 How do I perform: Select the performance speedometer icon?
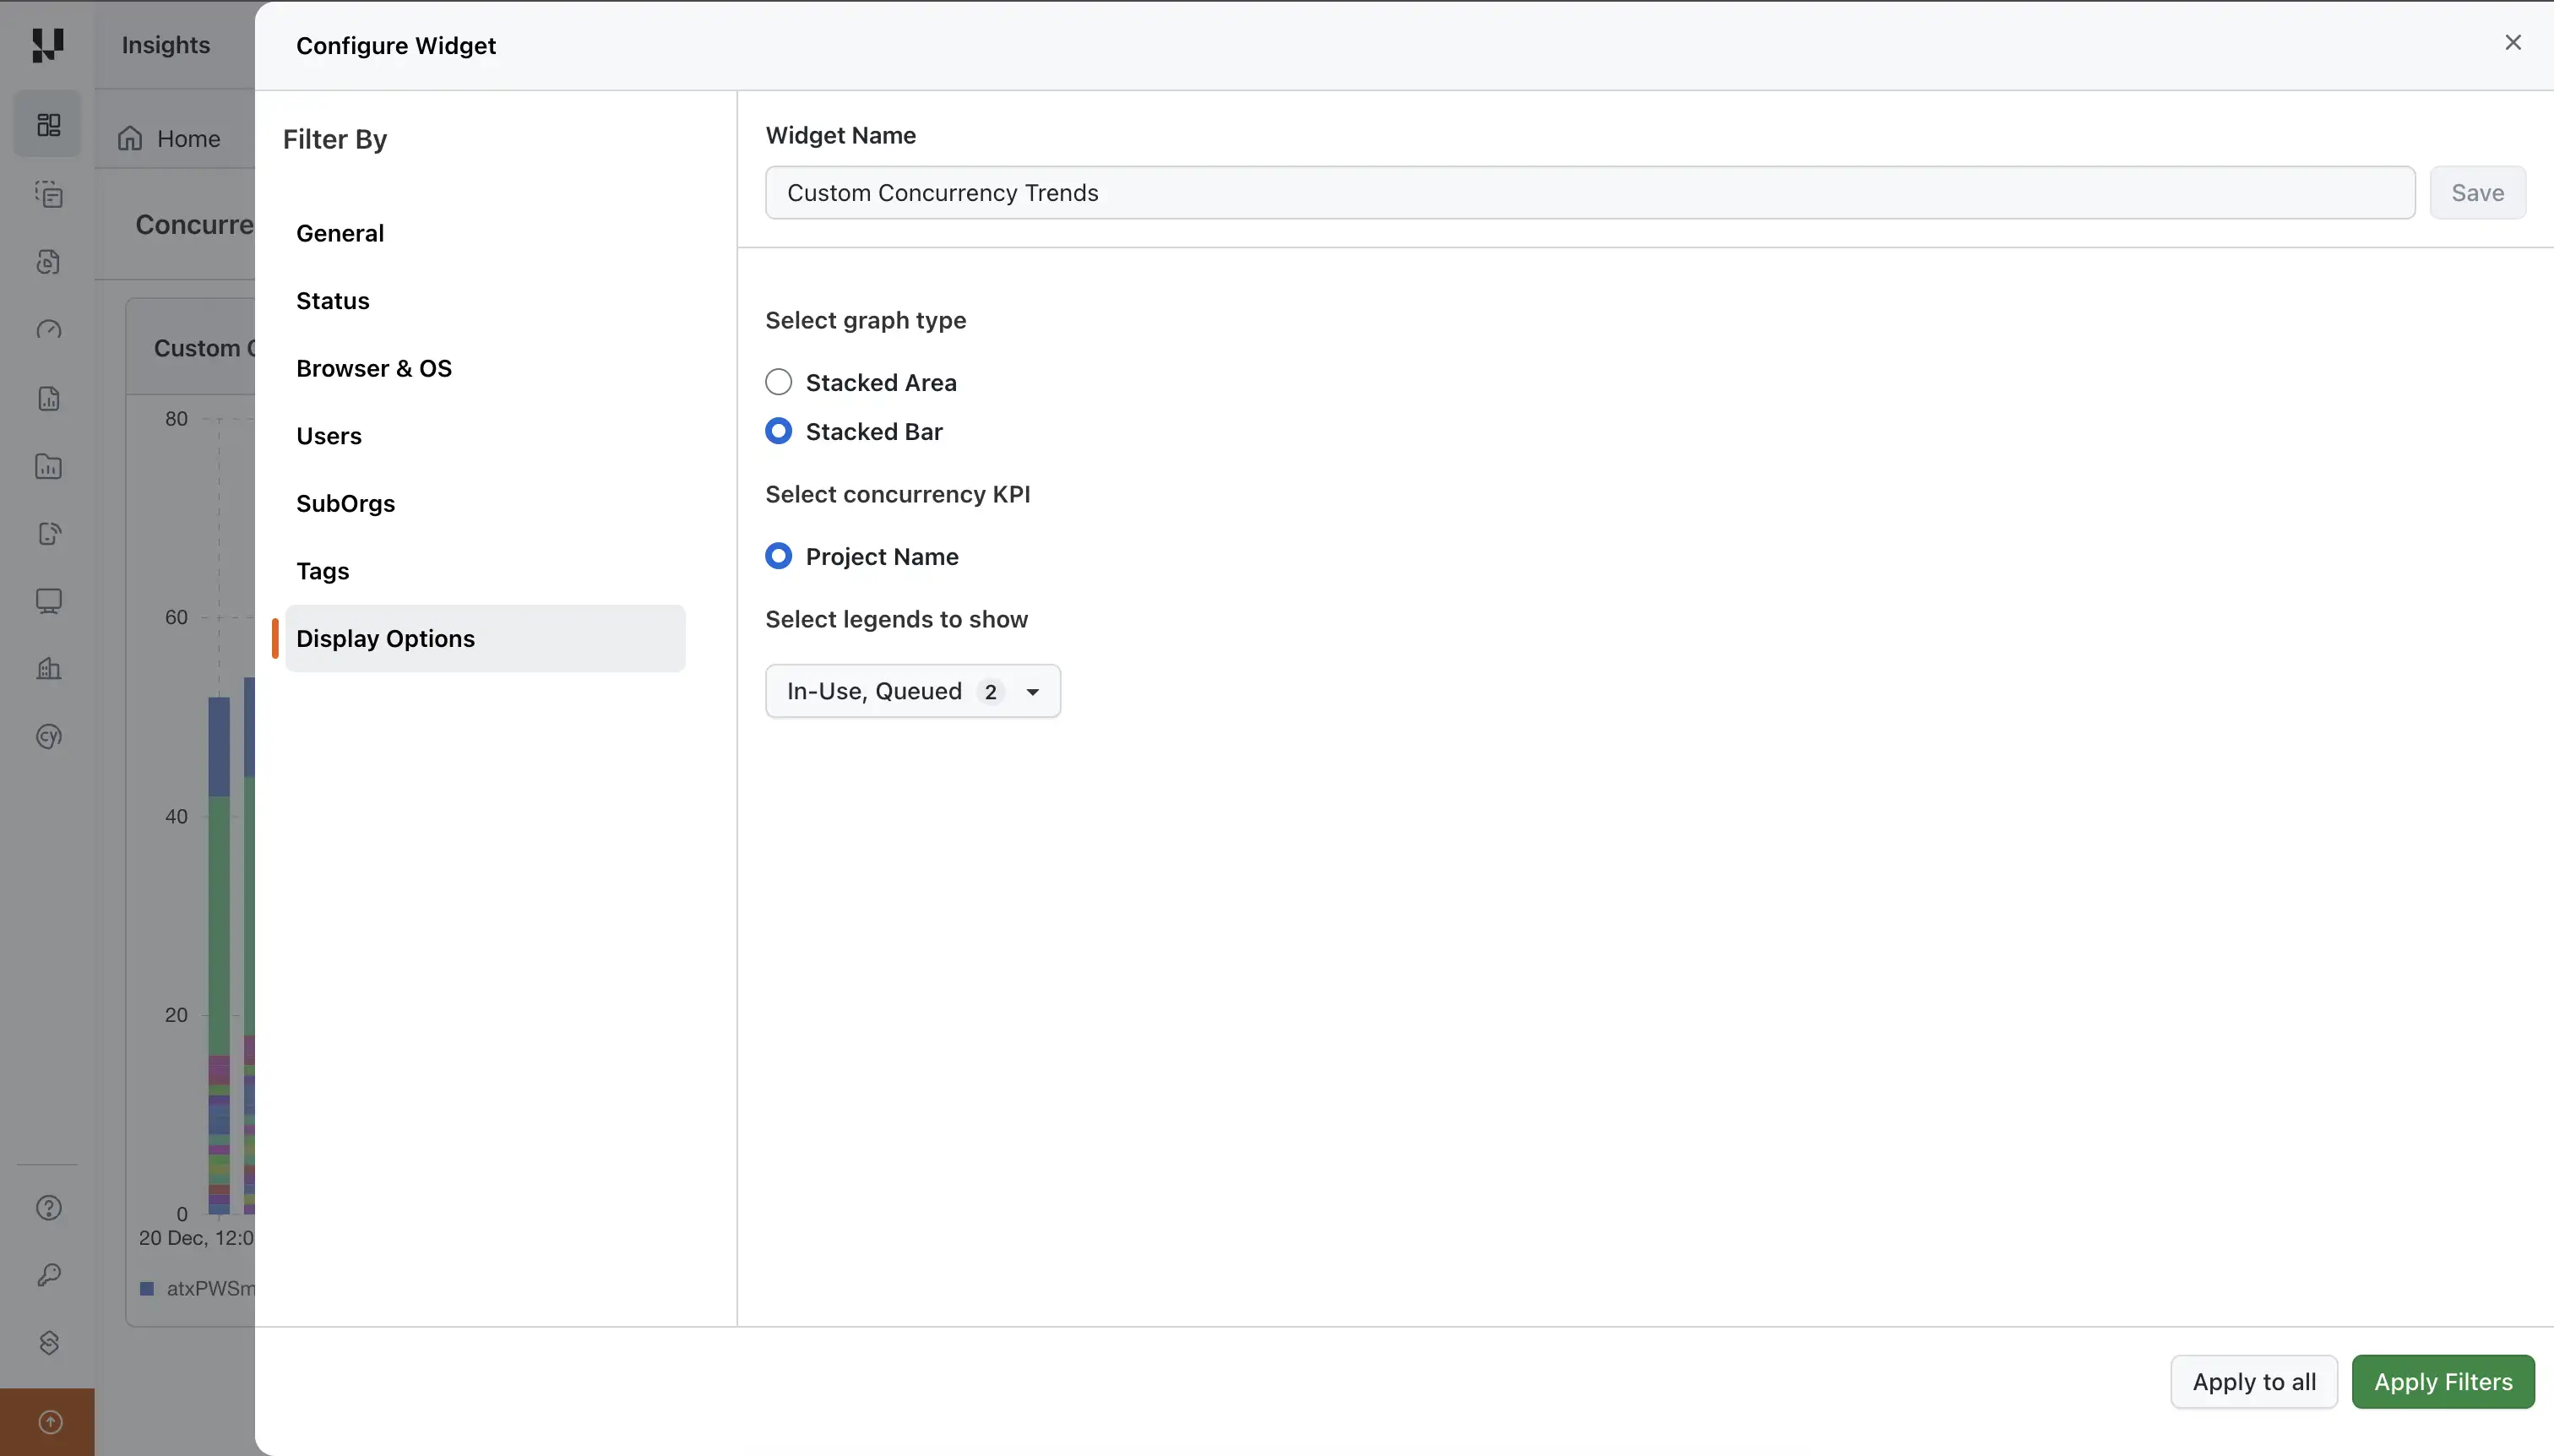[47, 329]
